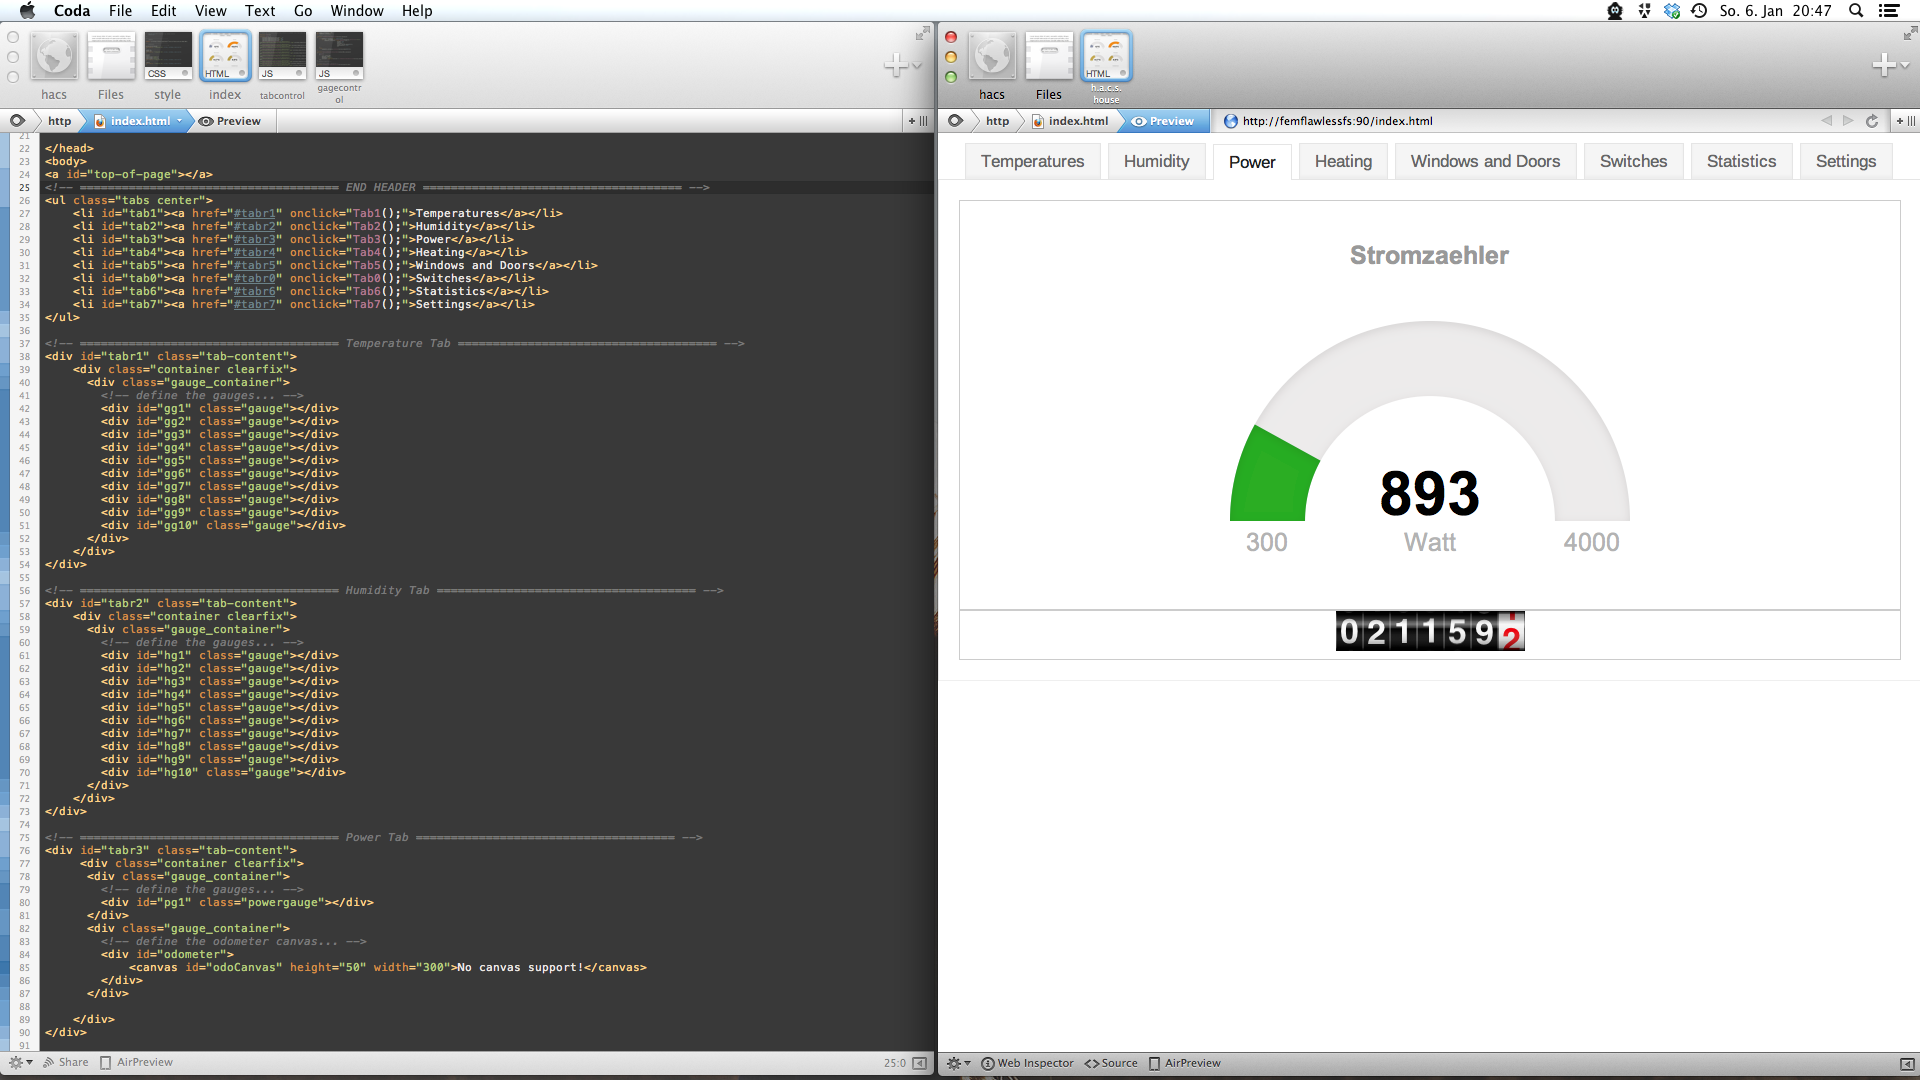This screenshot has height=1080, width=1920.
Task: Open the Temperatures tab in preview
Action: (x=1032, y=161)
